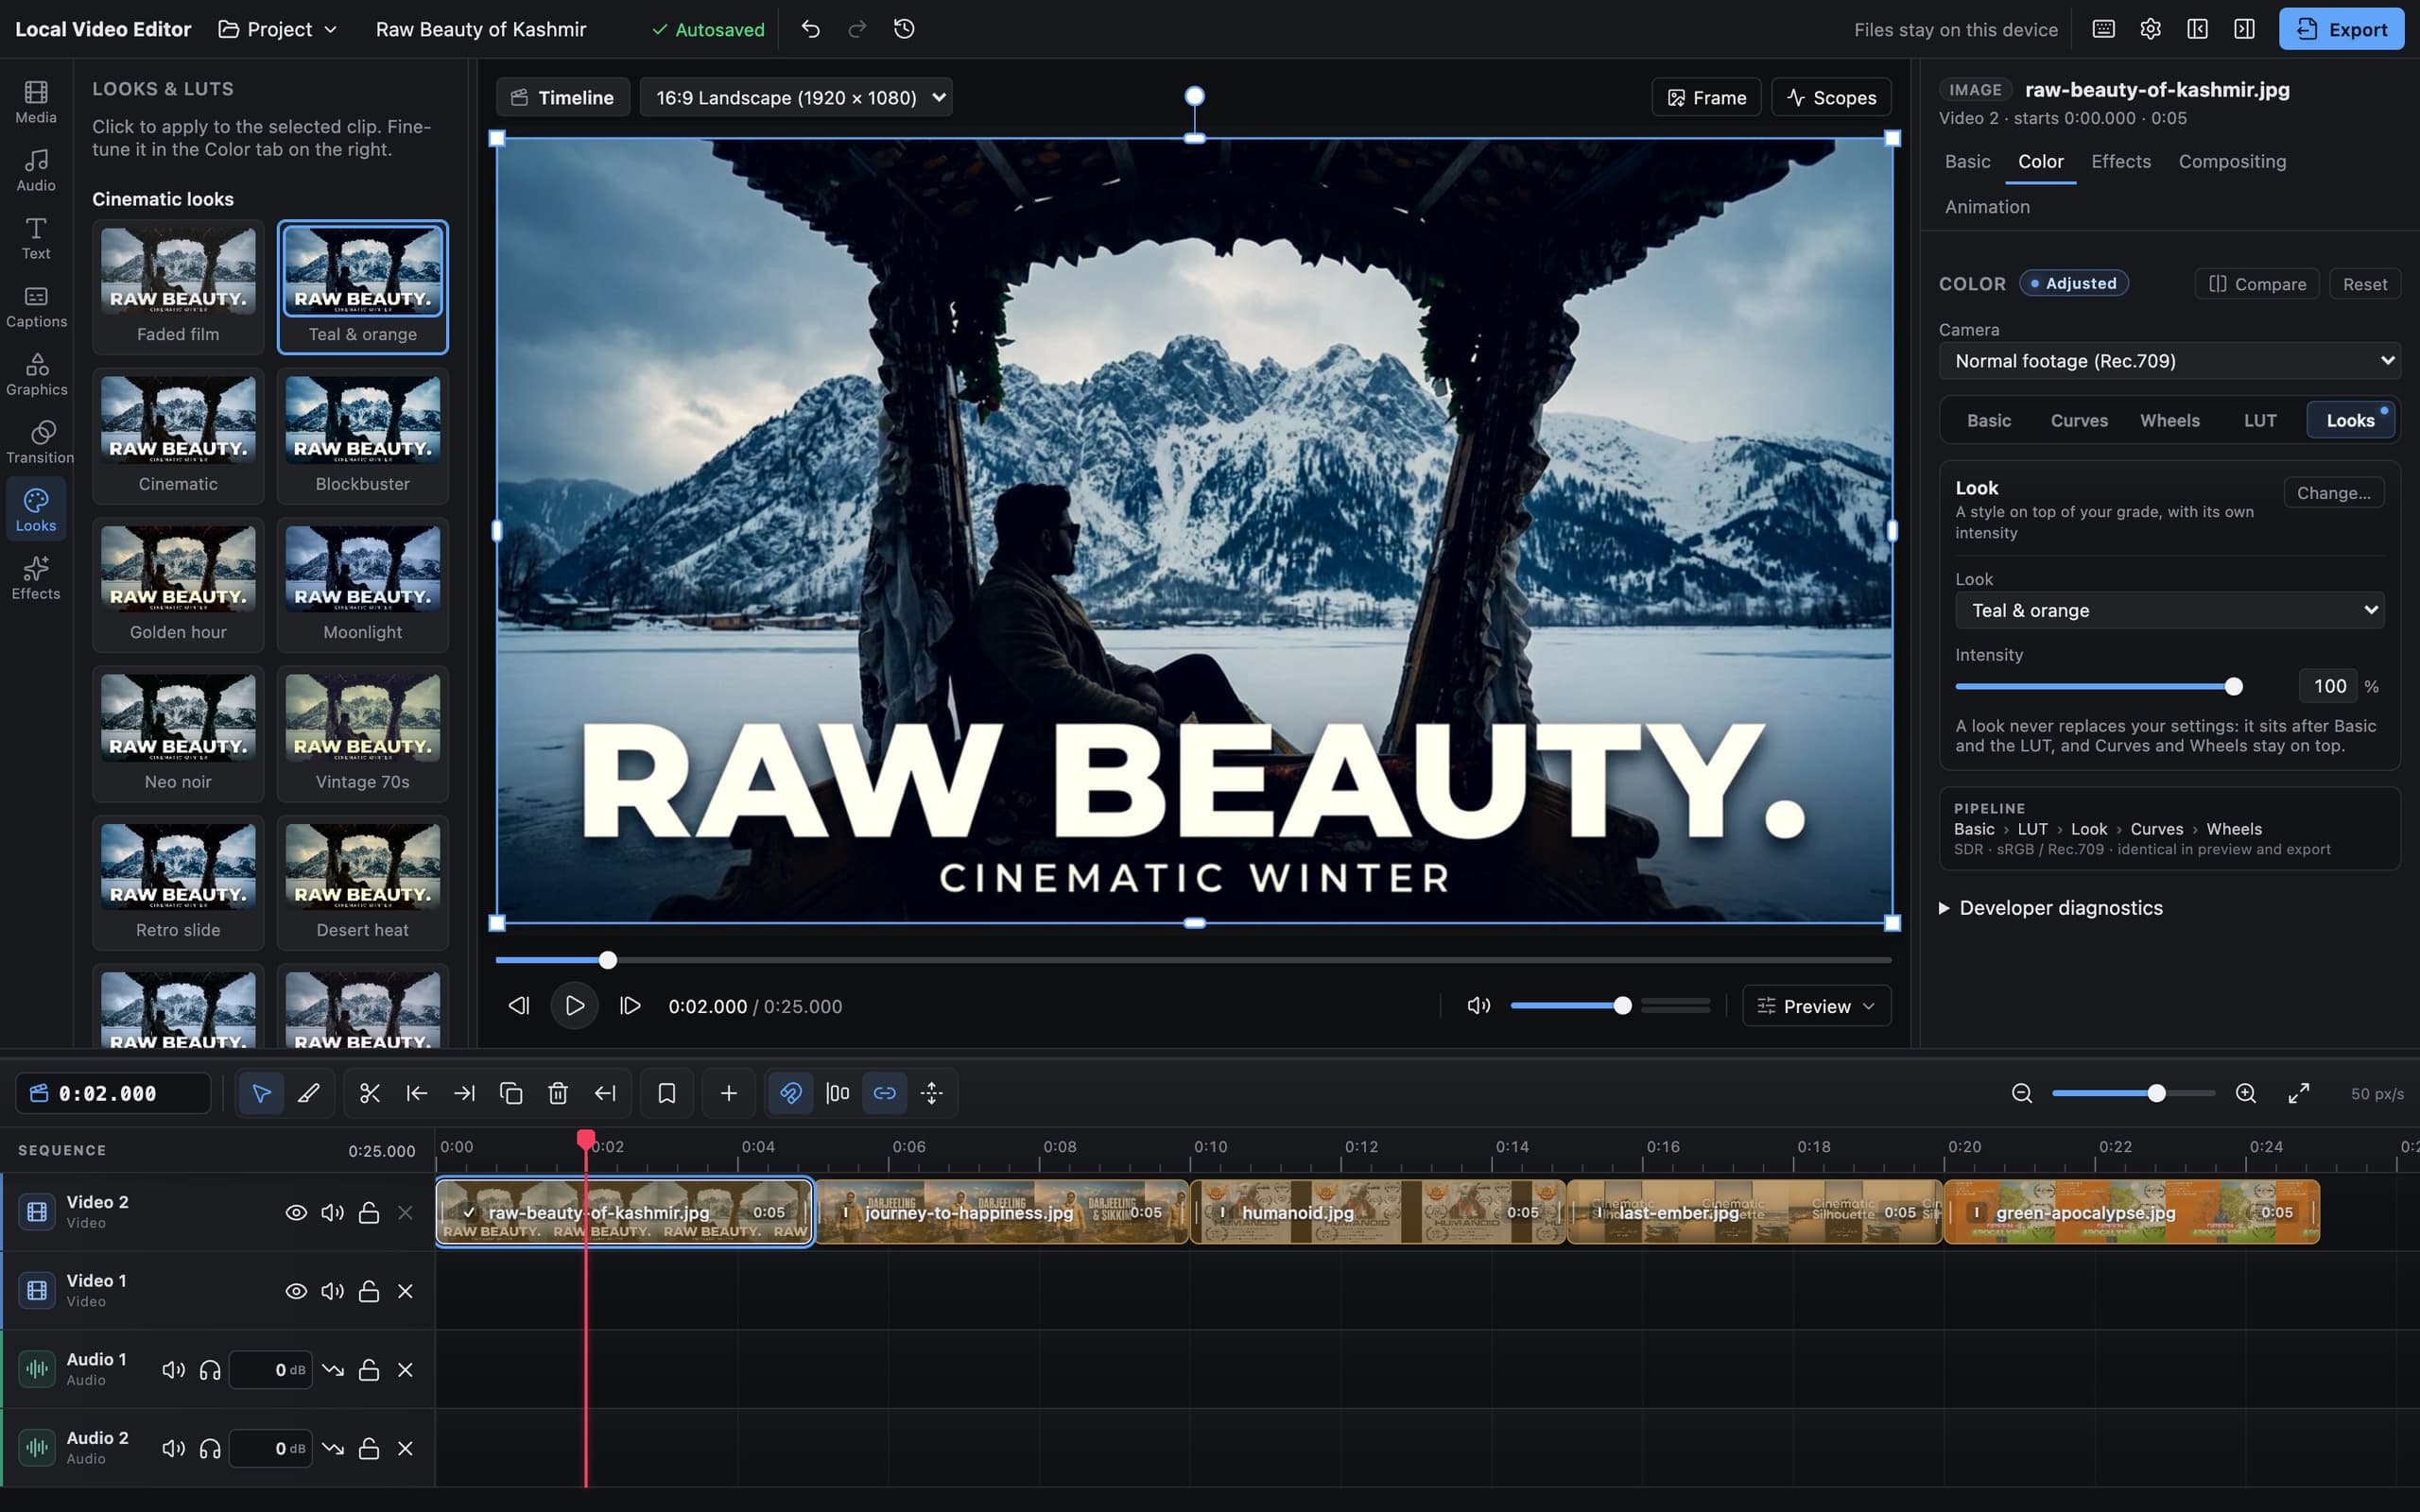Click the Reset color button
The image size is (2420, 1512).
[x=2364, y=284]
